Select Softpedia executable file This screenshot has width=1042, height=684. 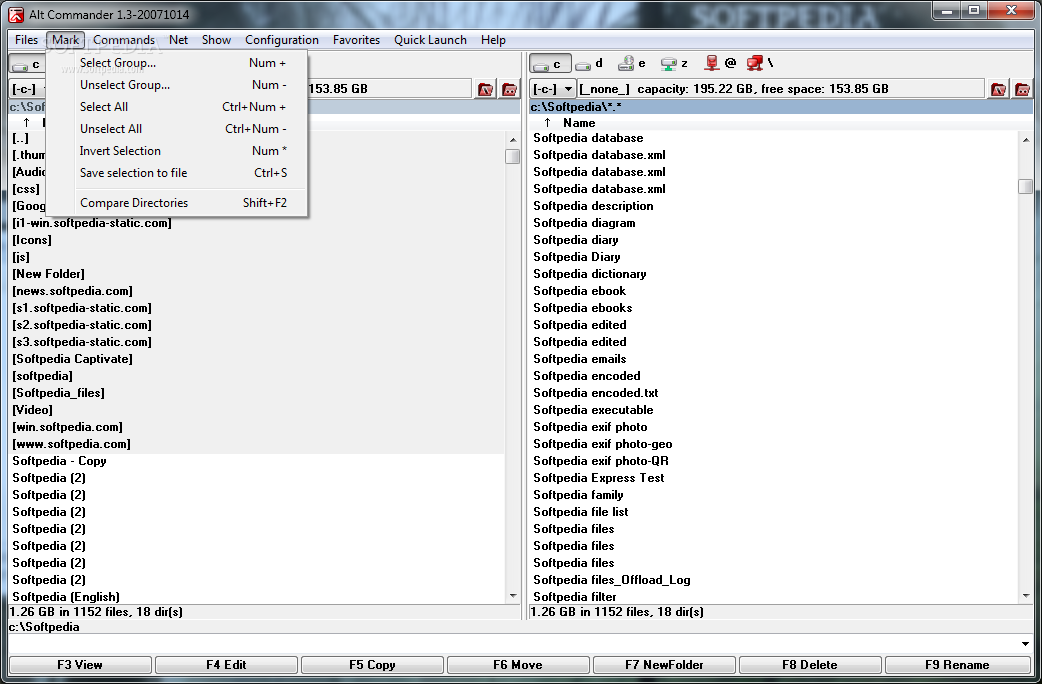(x=593, y=410)
